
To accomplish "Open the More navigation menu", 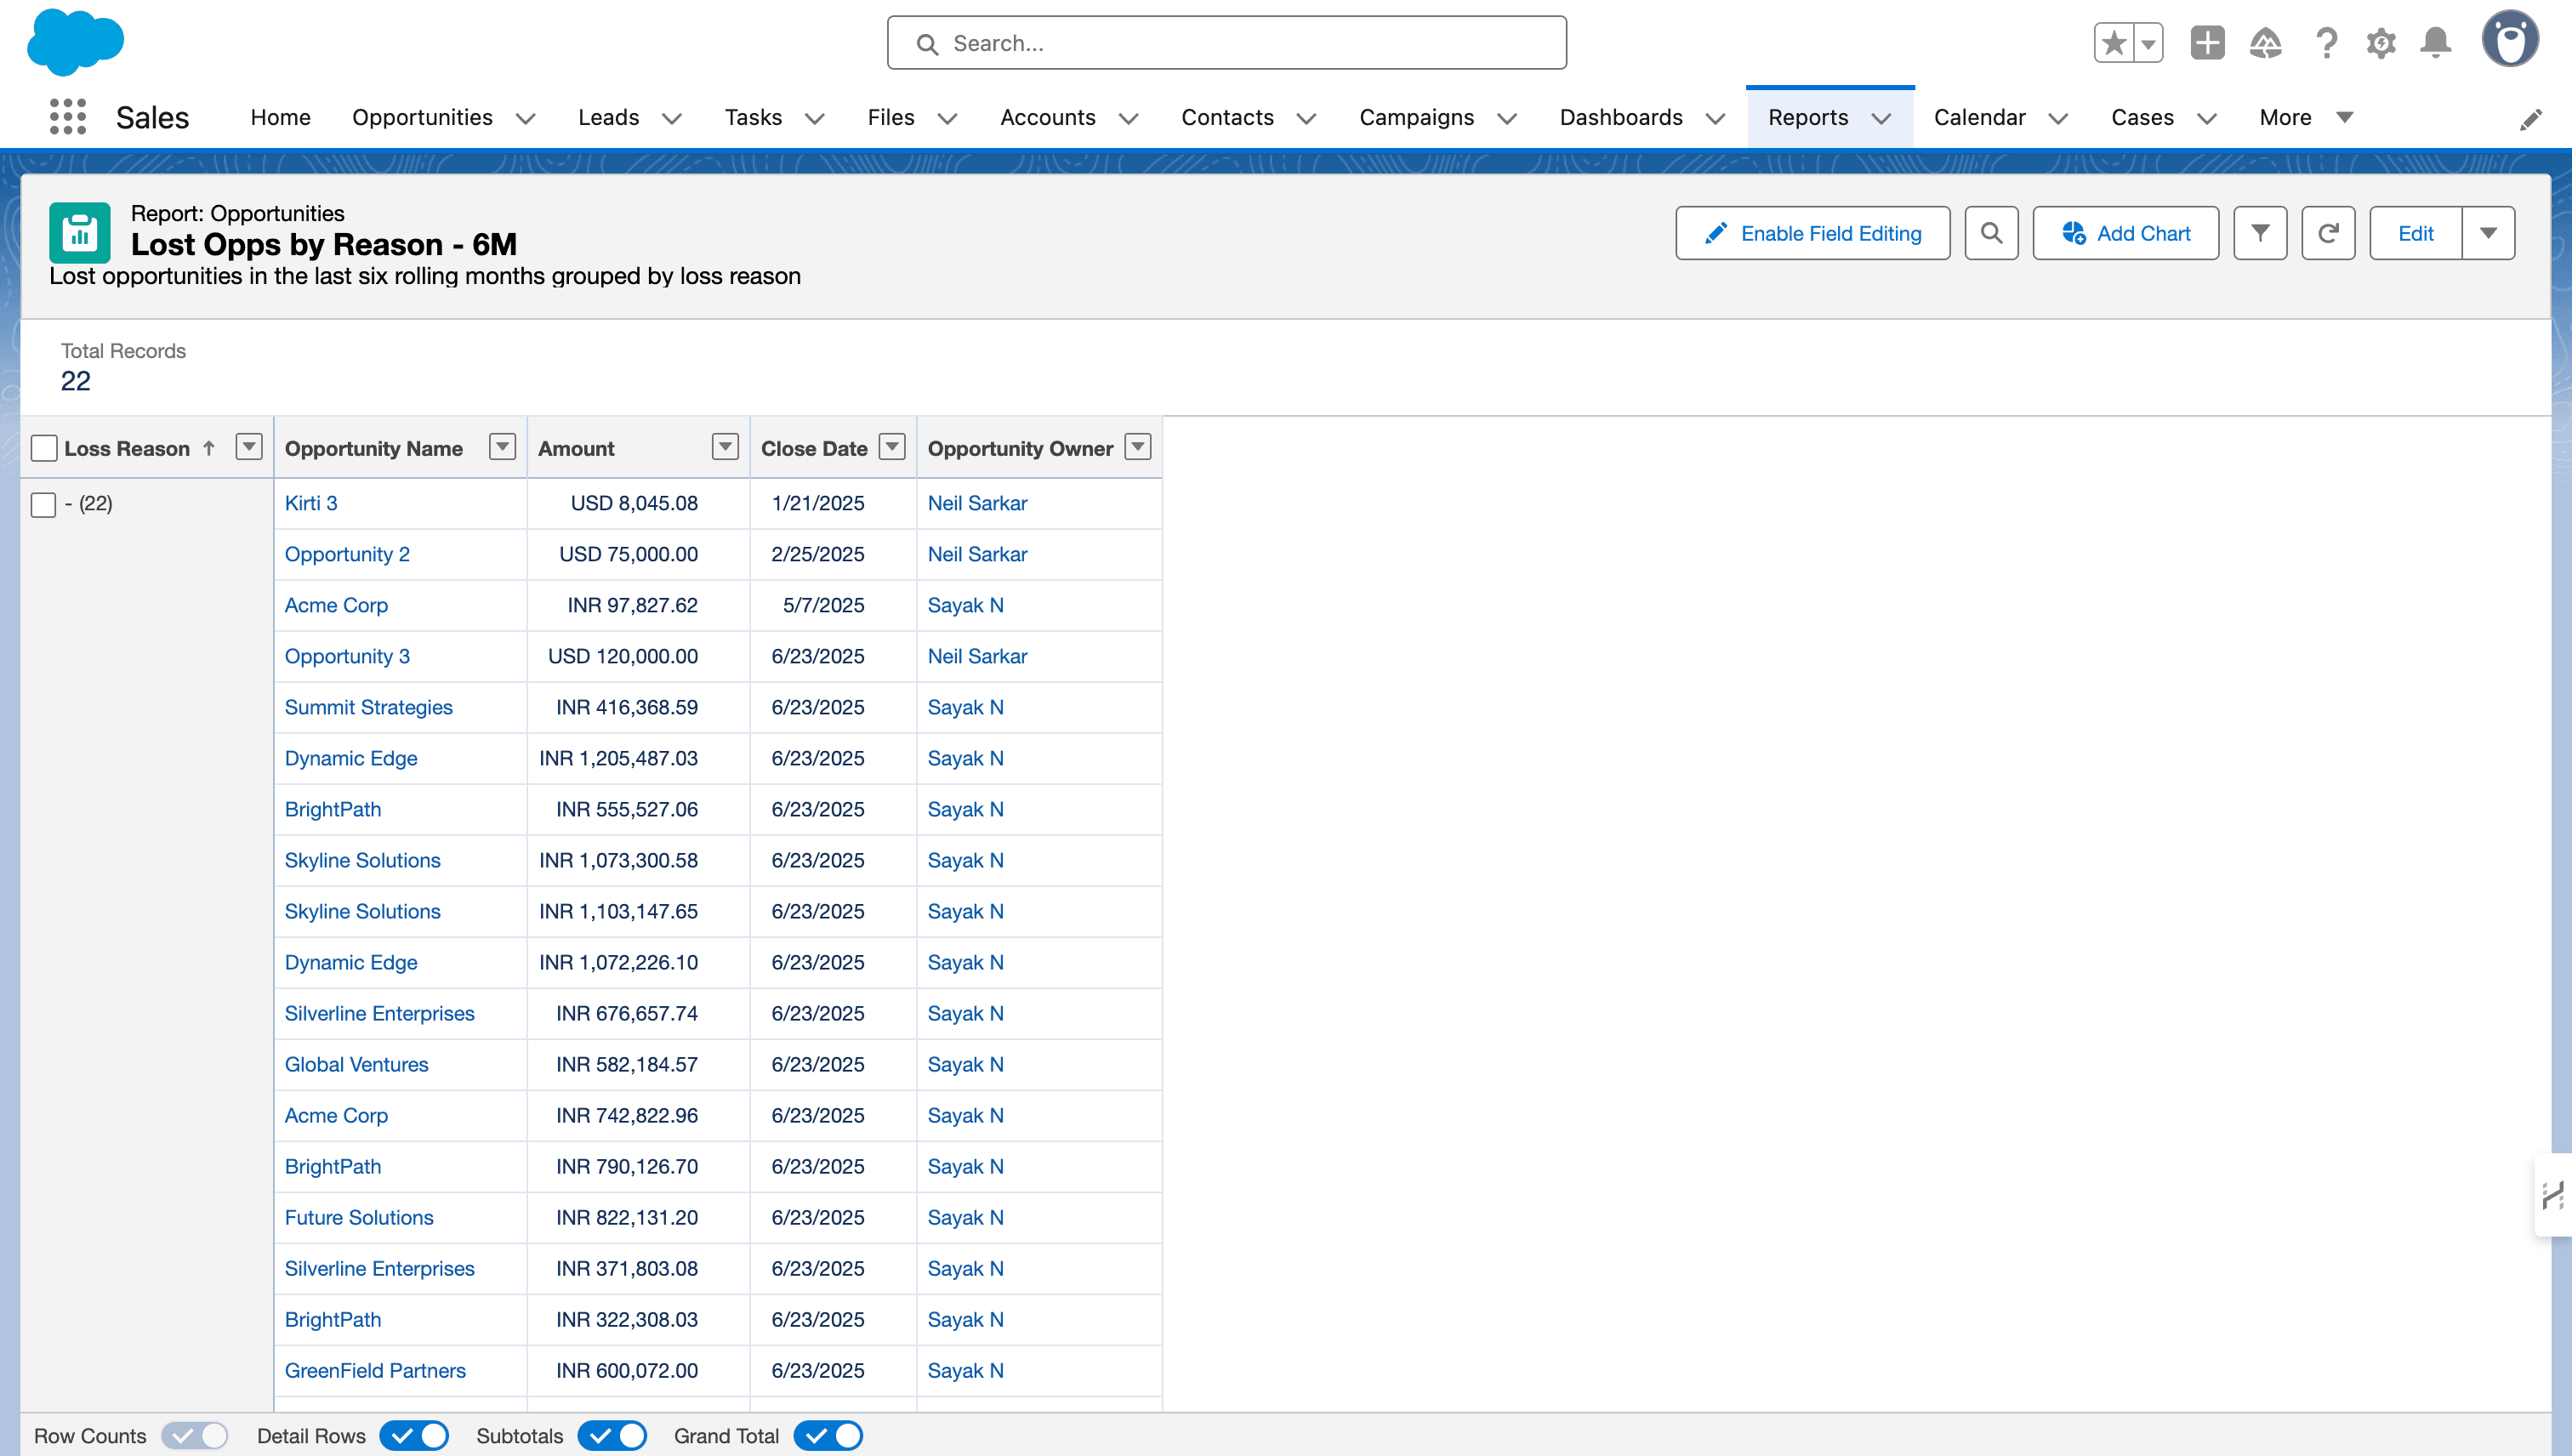I will coord(2304,117).
